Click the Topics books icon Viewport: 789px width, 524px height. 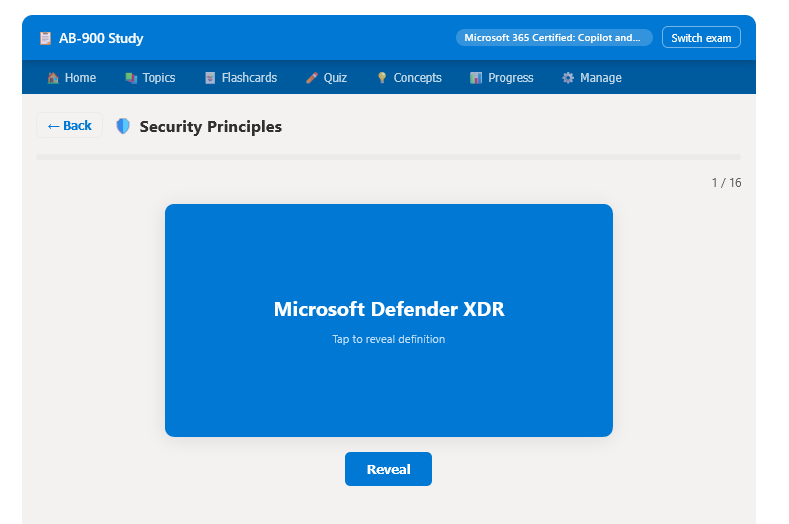[131, 78]
